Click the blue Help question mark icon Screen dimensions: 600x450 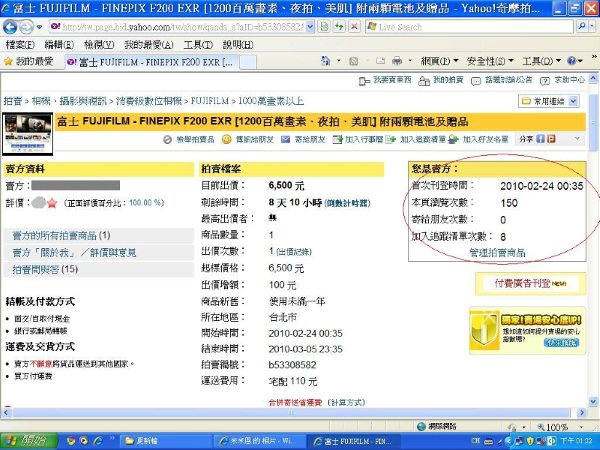(x=572, y=61)
